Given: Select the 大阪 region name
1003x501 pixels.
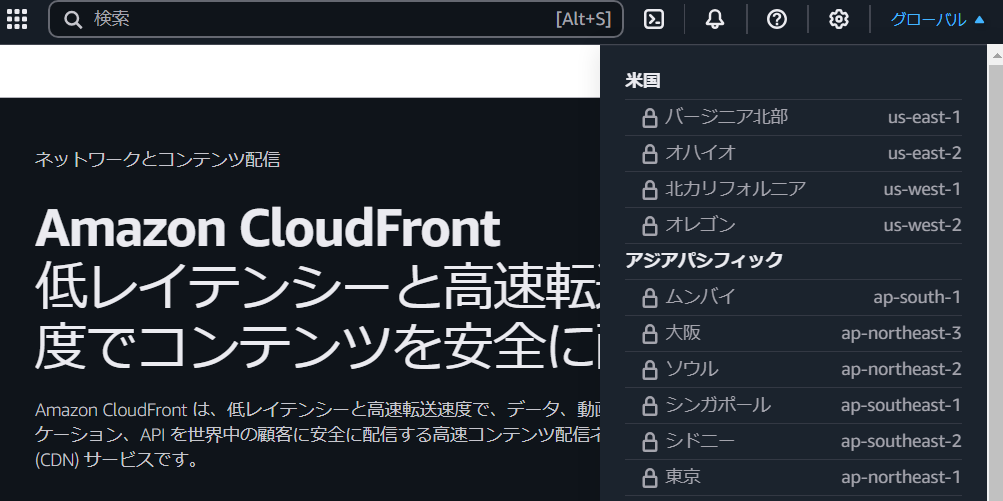Looking at the screenshot, I should (683, 332).
